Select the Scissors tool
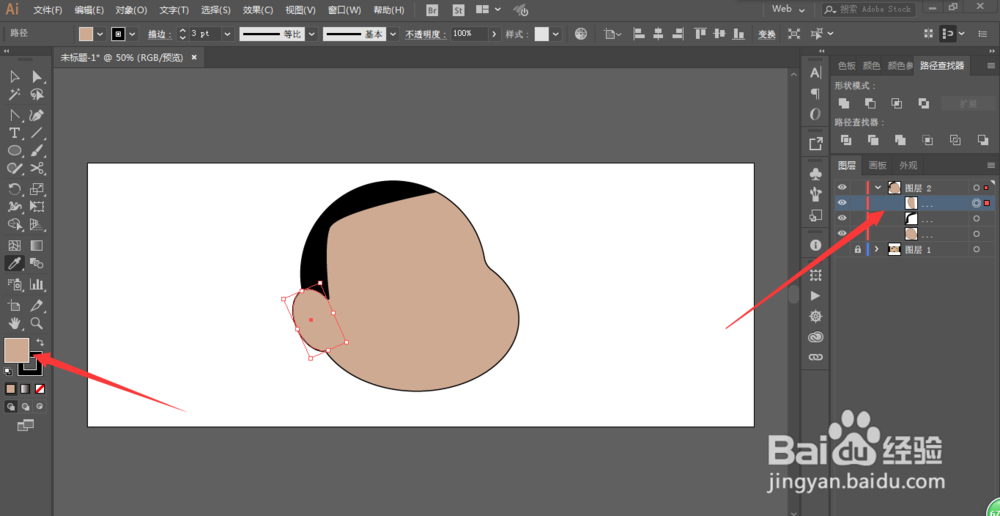This screenshot has height=516, width=1000. click(37, 168)
